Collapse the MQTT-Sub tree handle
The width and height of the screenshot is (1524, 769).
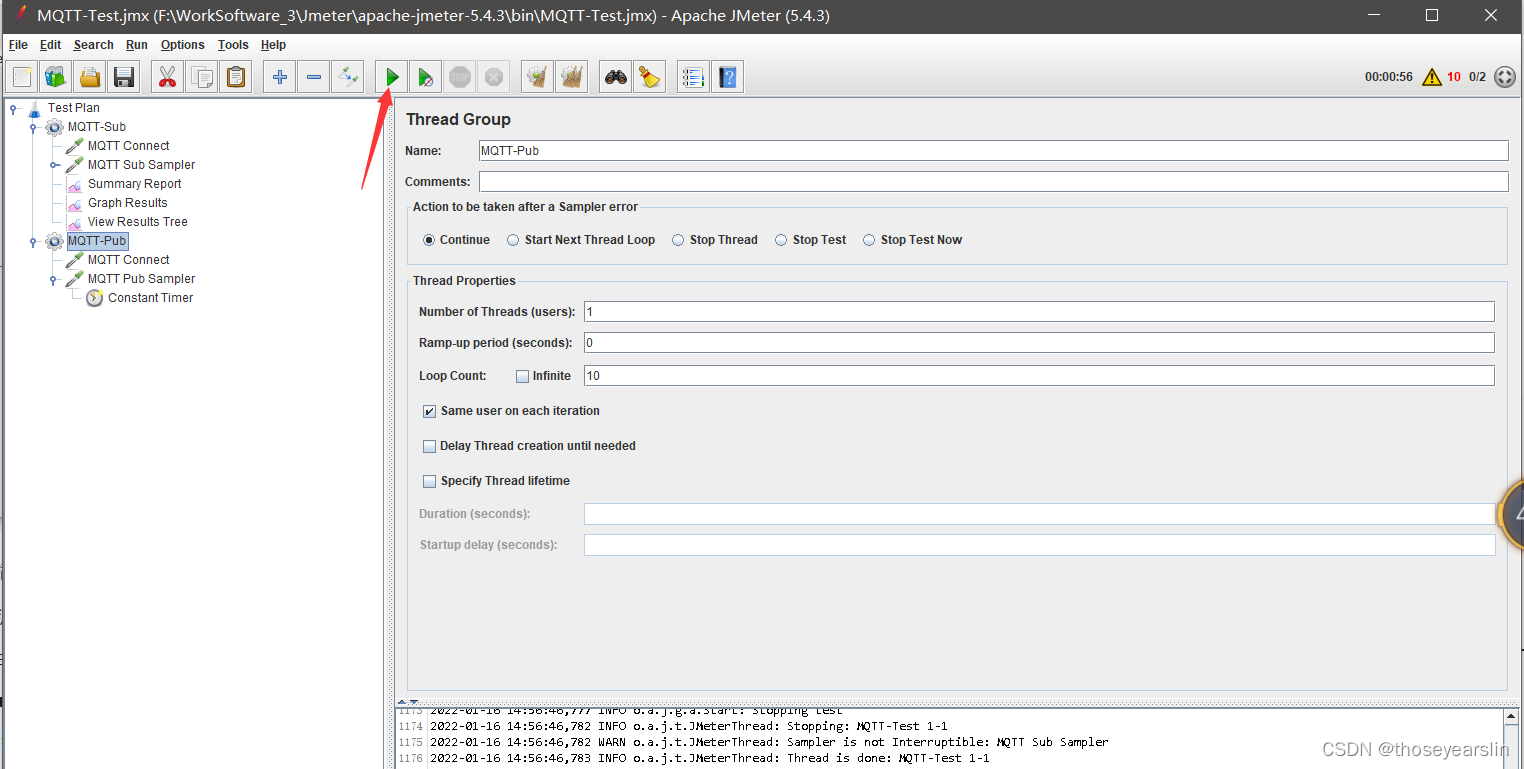tap(33, 127)
